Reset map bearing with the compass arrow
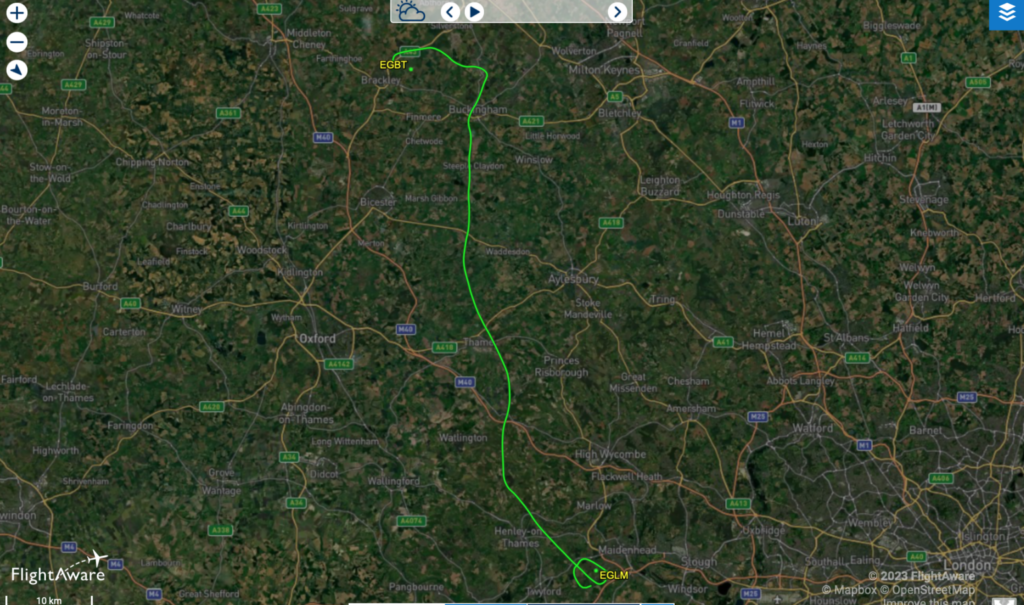The height and width of the screenshot is (605, 1024). point(16,70)
